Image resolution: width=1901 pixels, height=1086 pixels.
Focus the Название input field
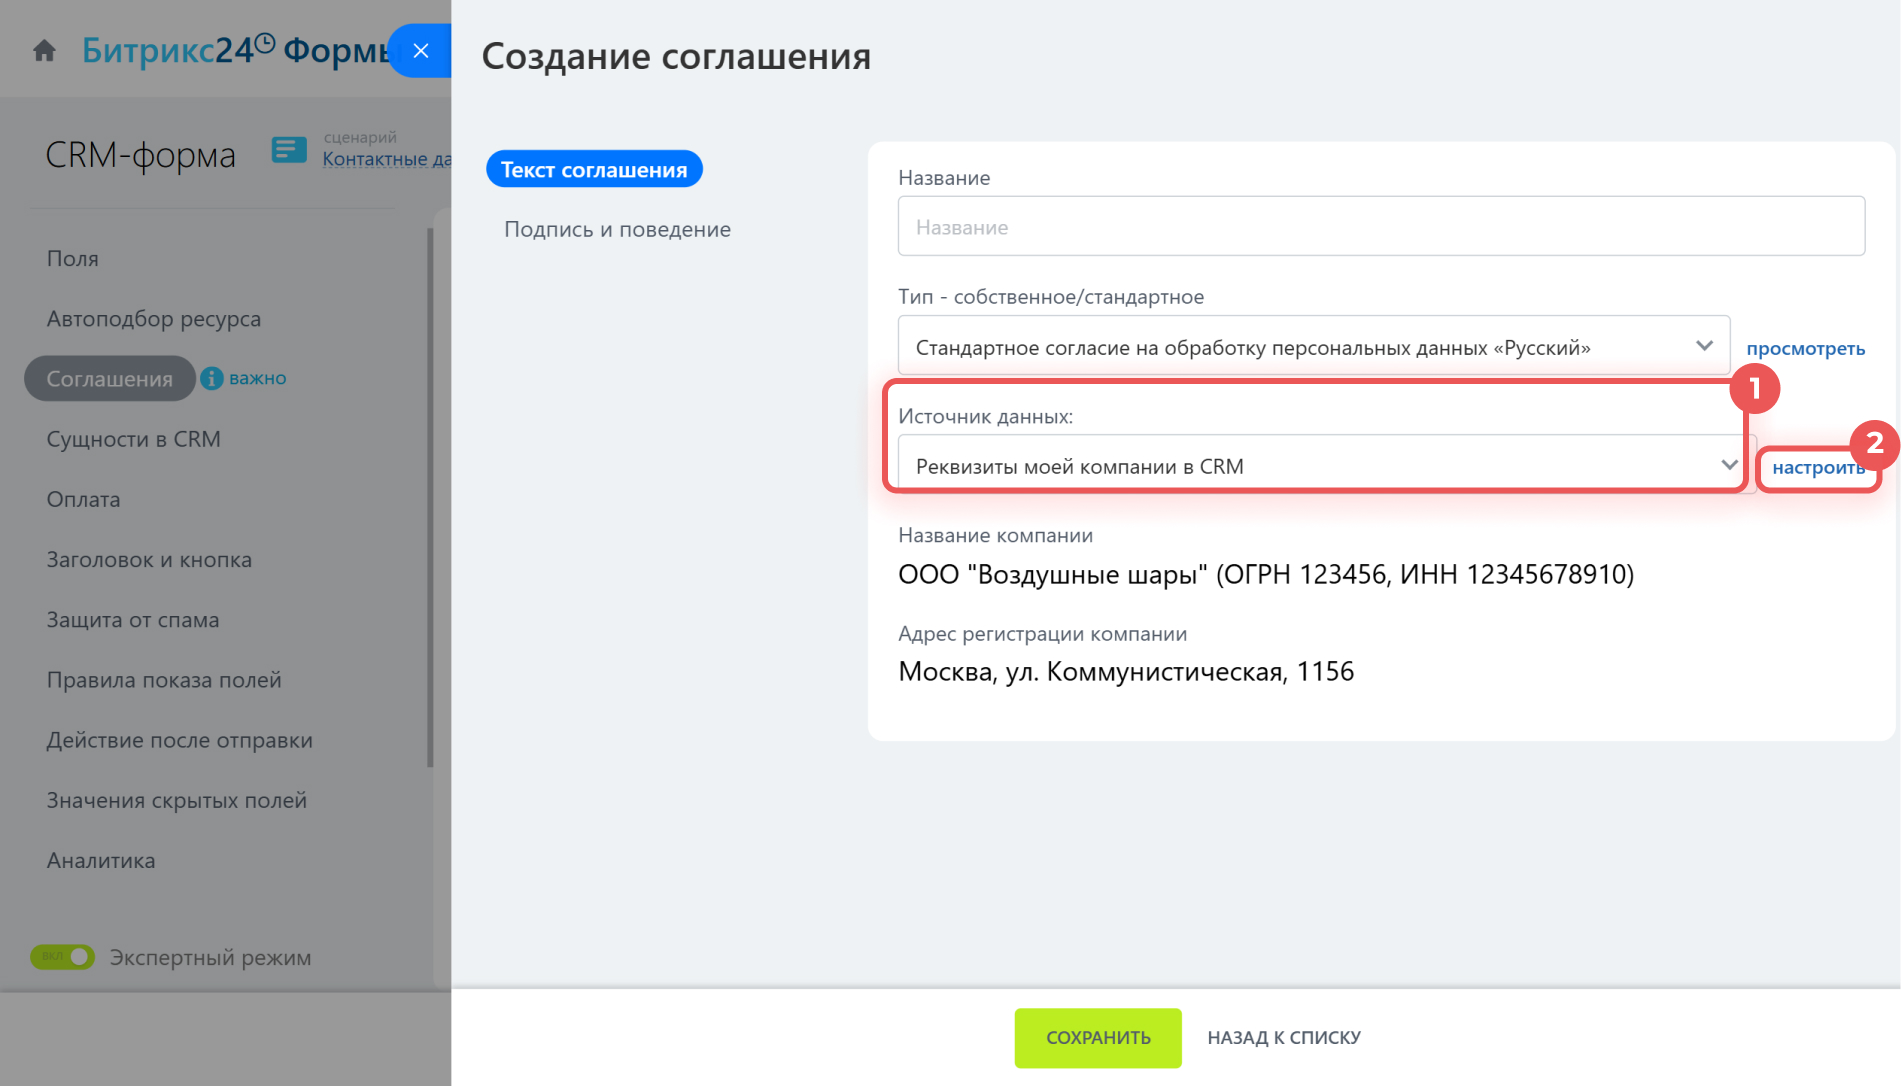1380,227
